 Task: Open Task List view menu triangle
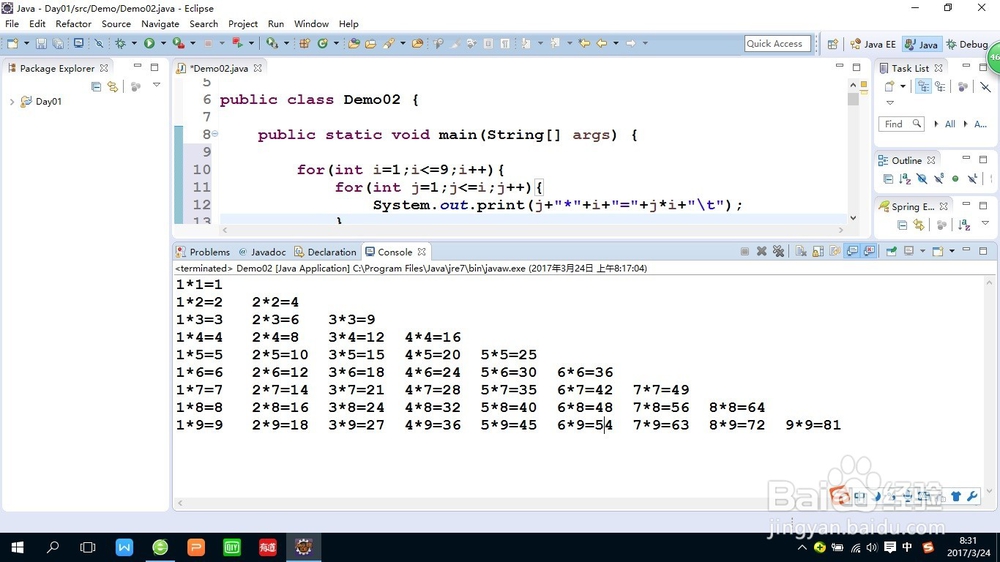pyautogui.click(x=890, y=103)
